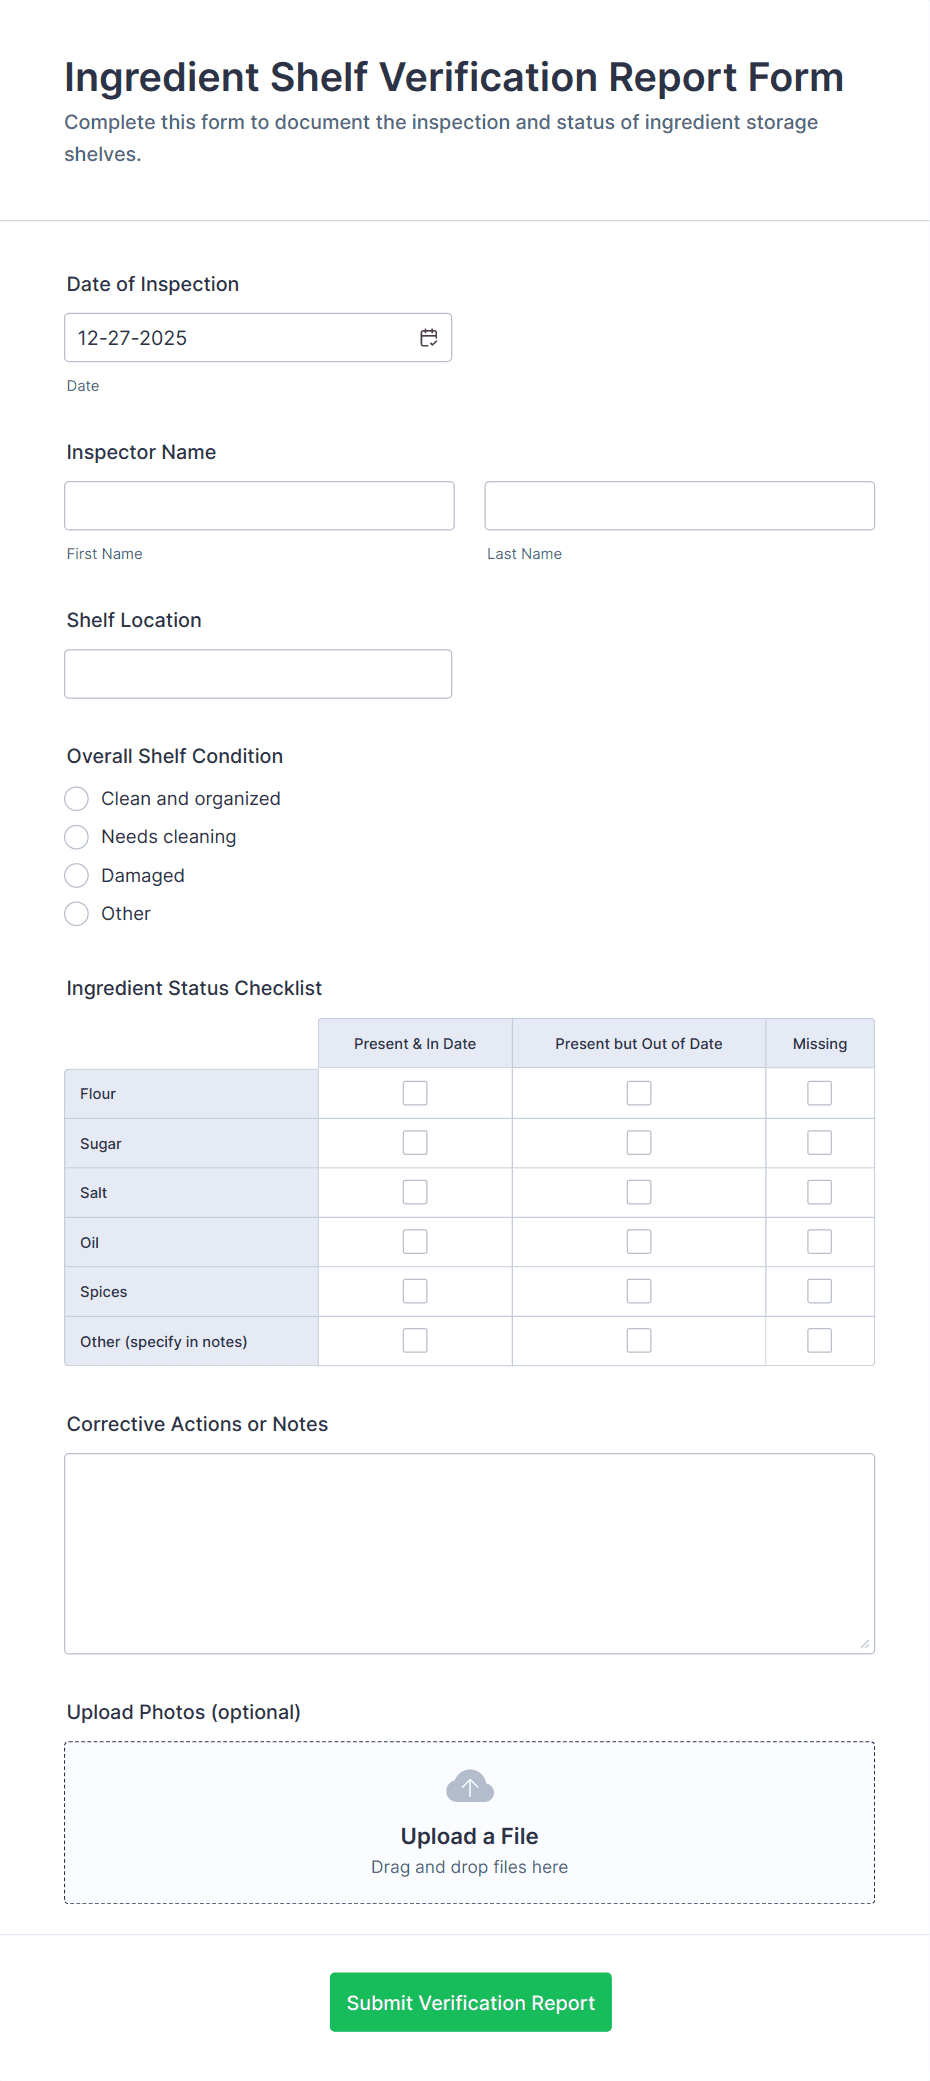This screenshot has width=930, height=2081.
Task: Open the calendar date picker icon
Action: (x=429, y=338)
